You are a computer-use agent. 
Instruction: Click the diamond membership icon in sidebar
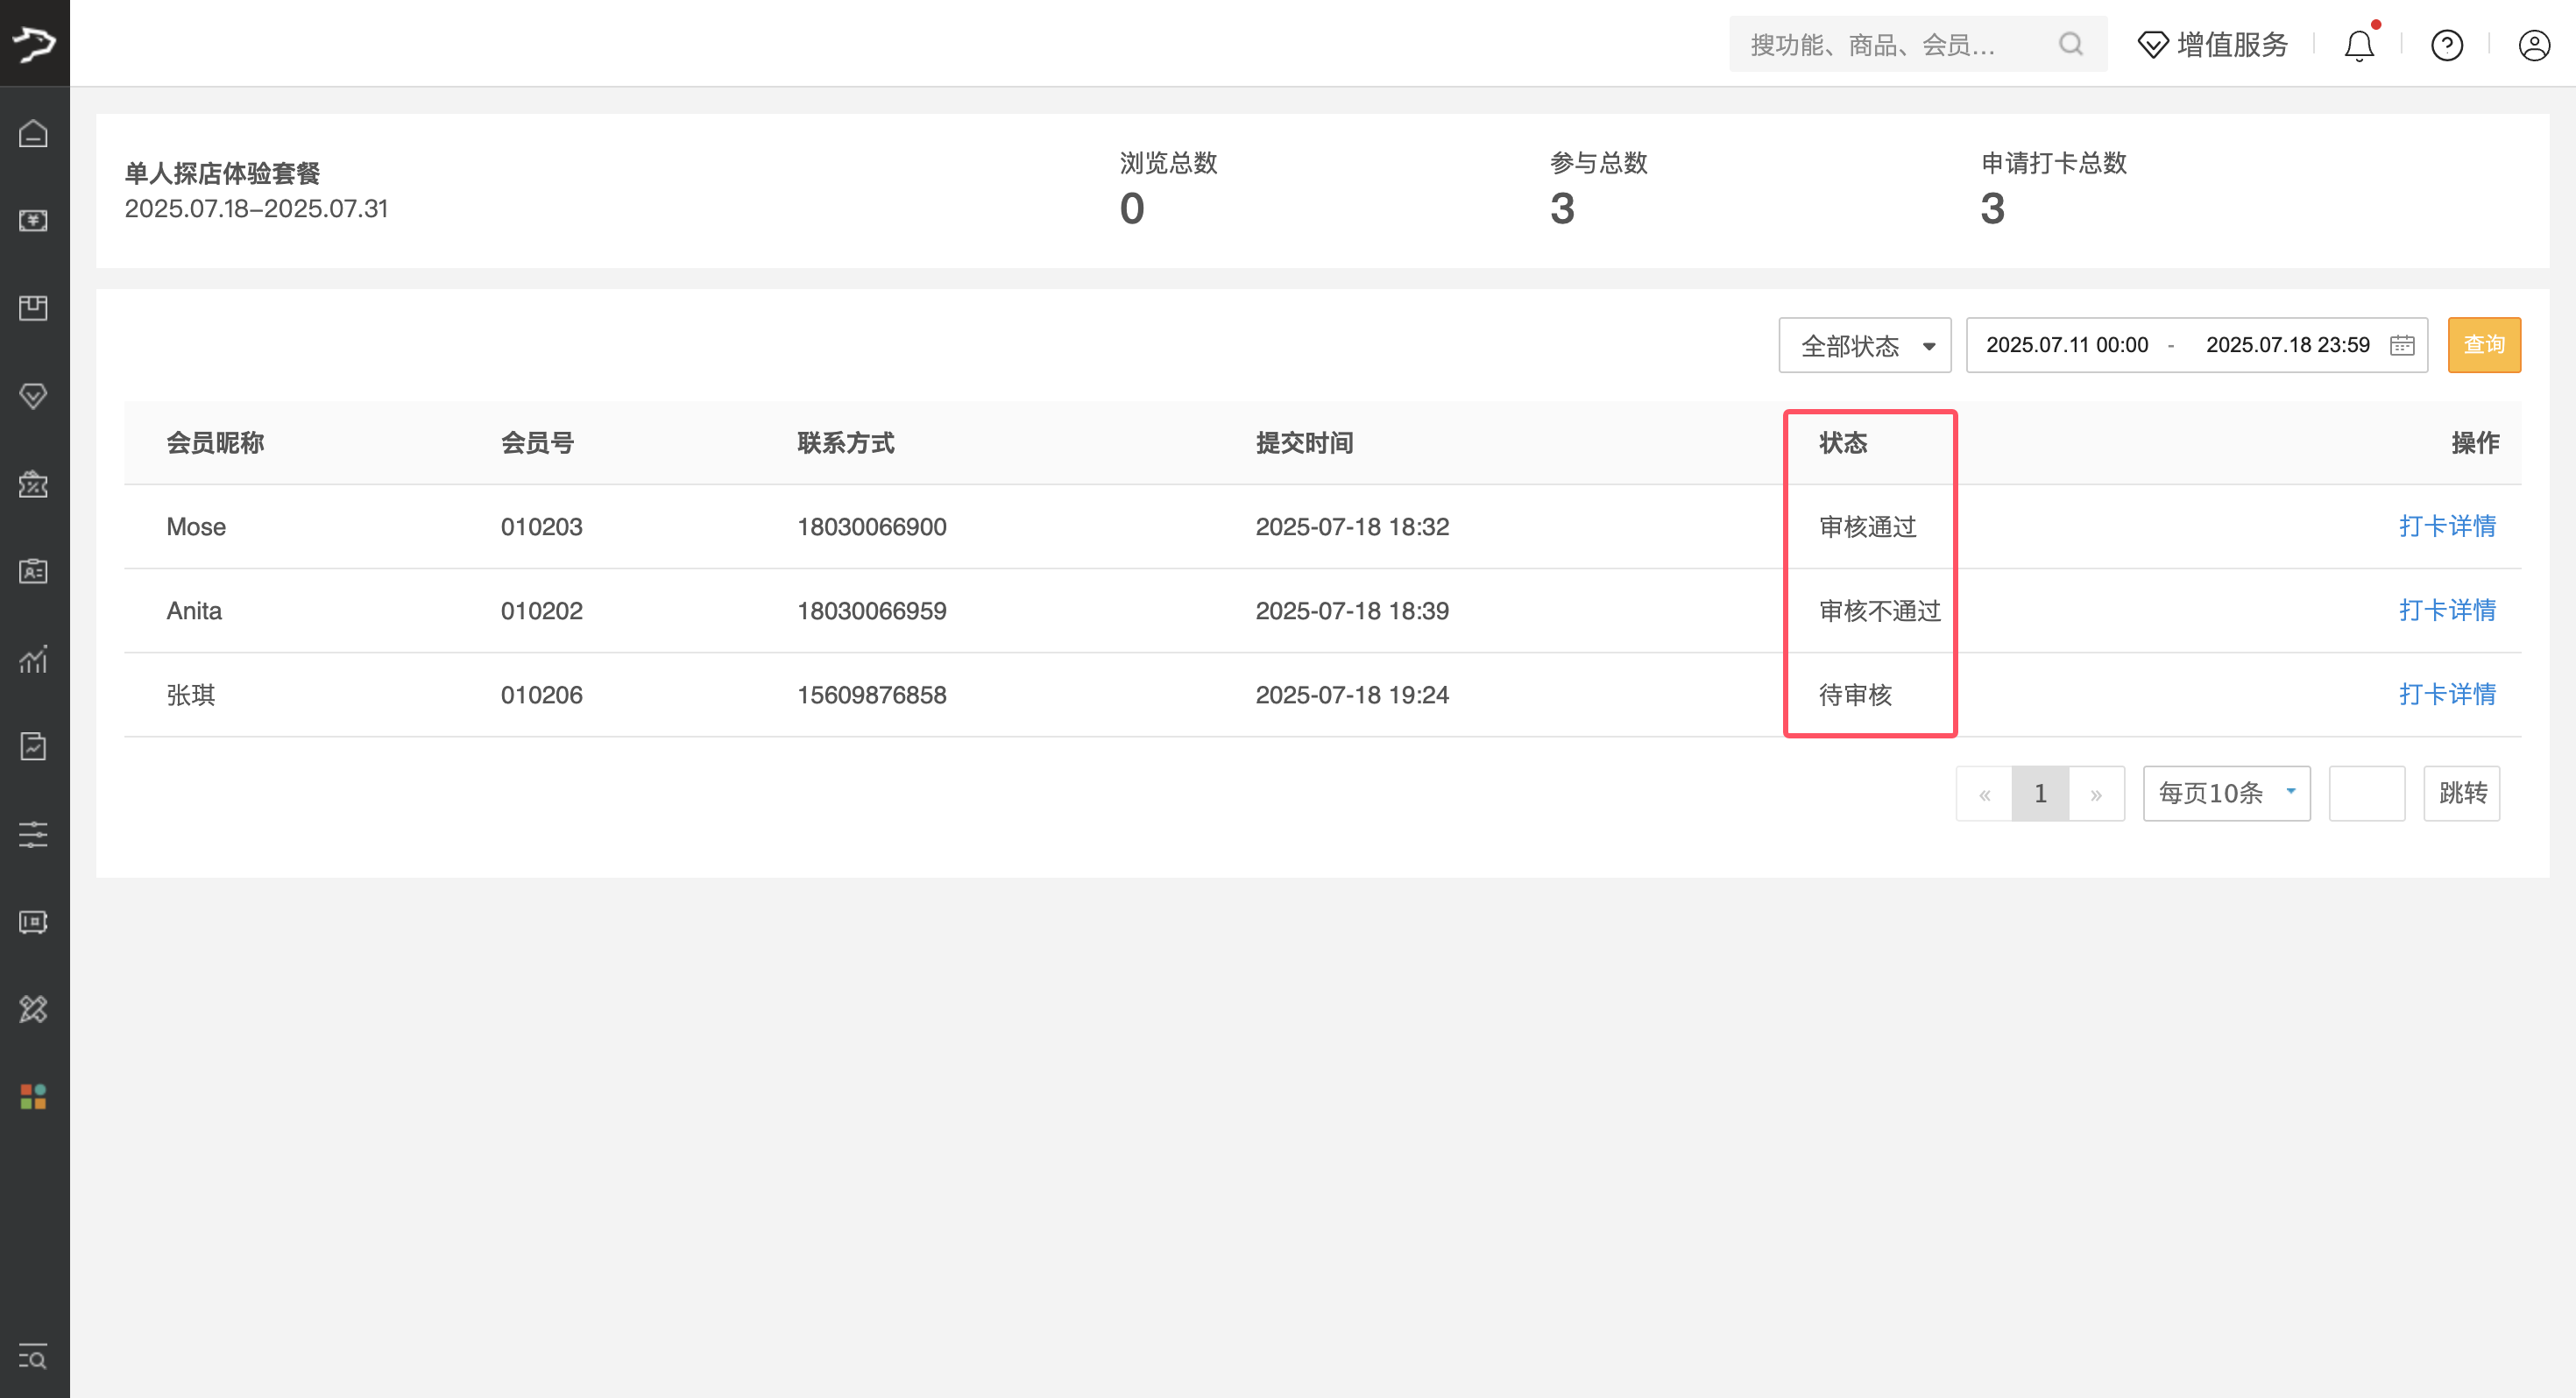click(33, 396)
